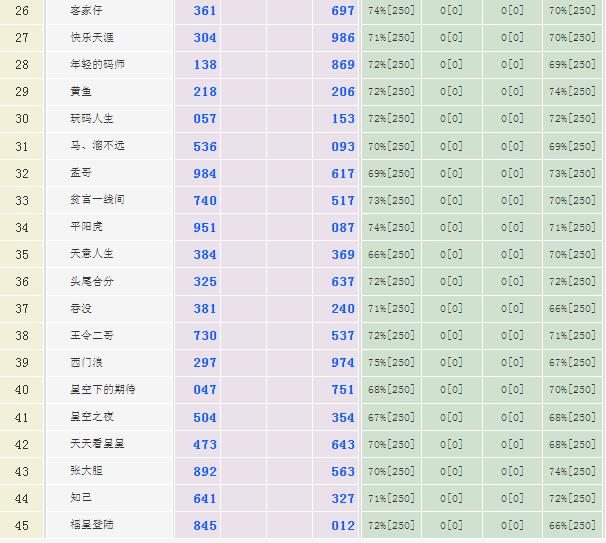
Task: Select row number 40 cell
Action: (22, 390)
